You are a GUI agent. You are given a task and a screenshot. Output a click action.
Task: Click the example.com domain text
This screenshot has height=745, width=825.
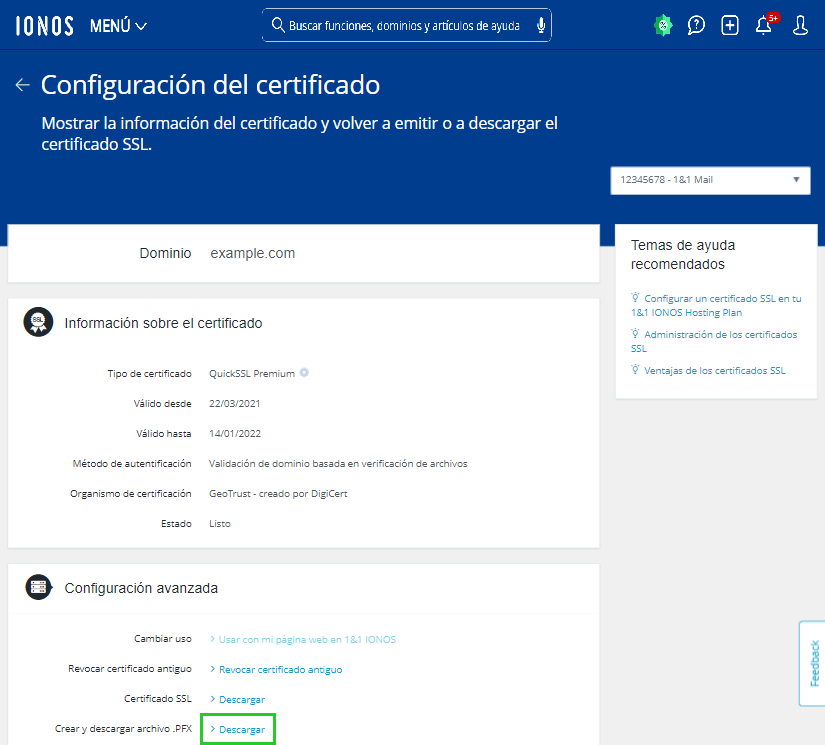pos(253,254)
